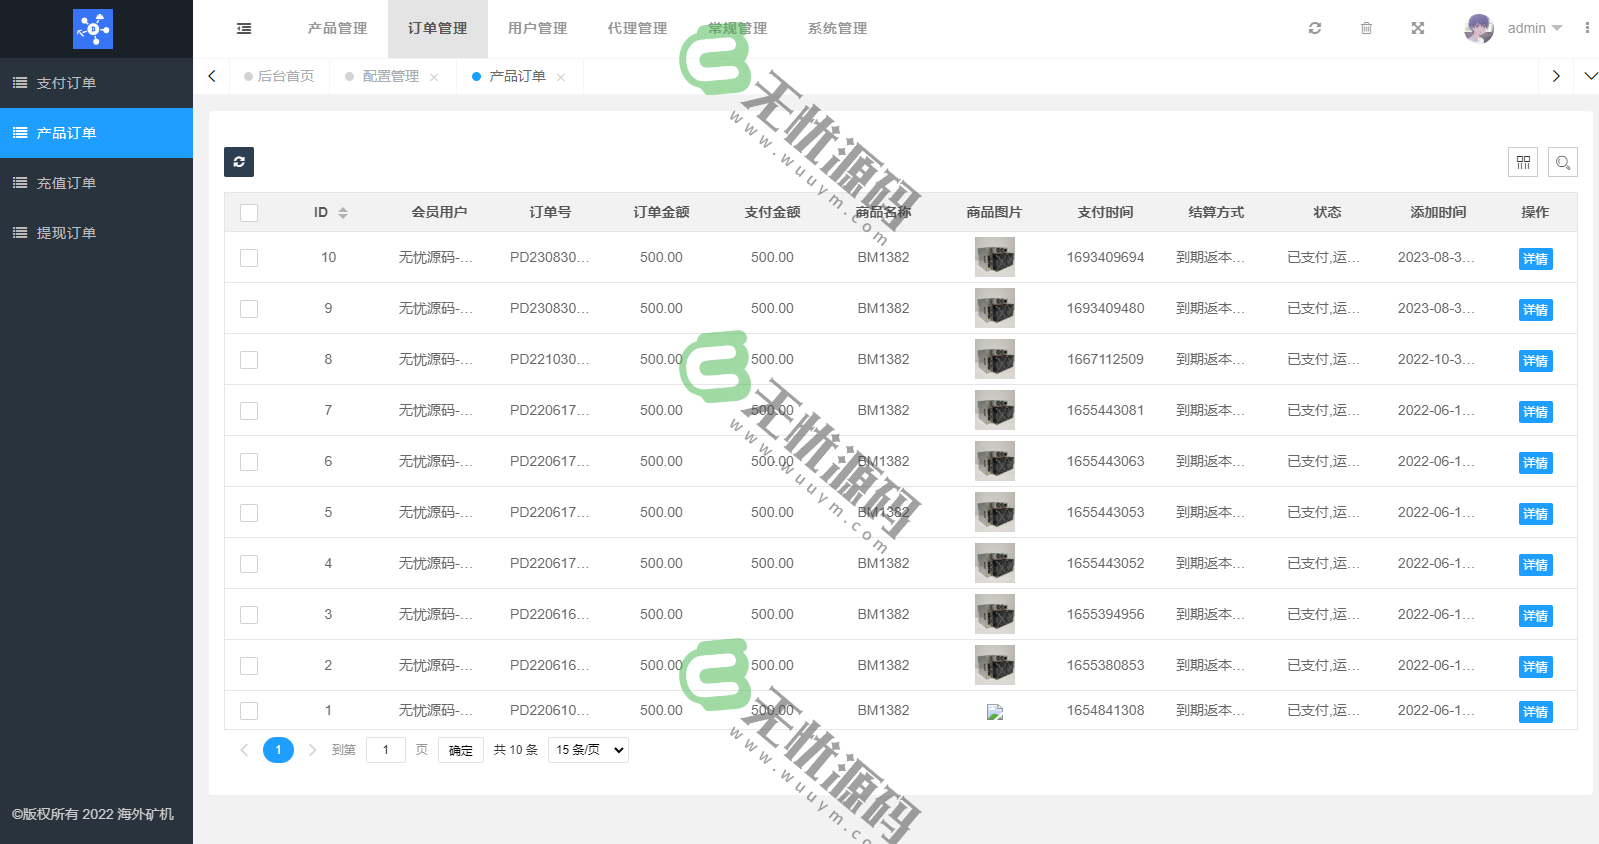Go to next page arrow in pagination

(x=312, y=750)
